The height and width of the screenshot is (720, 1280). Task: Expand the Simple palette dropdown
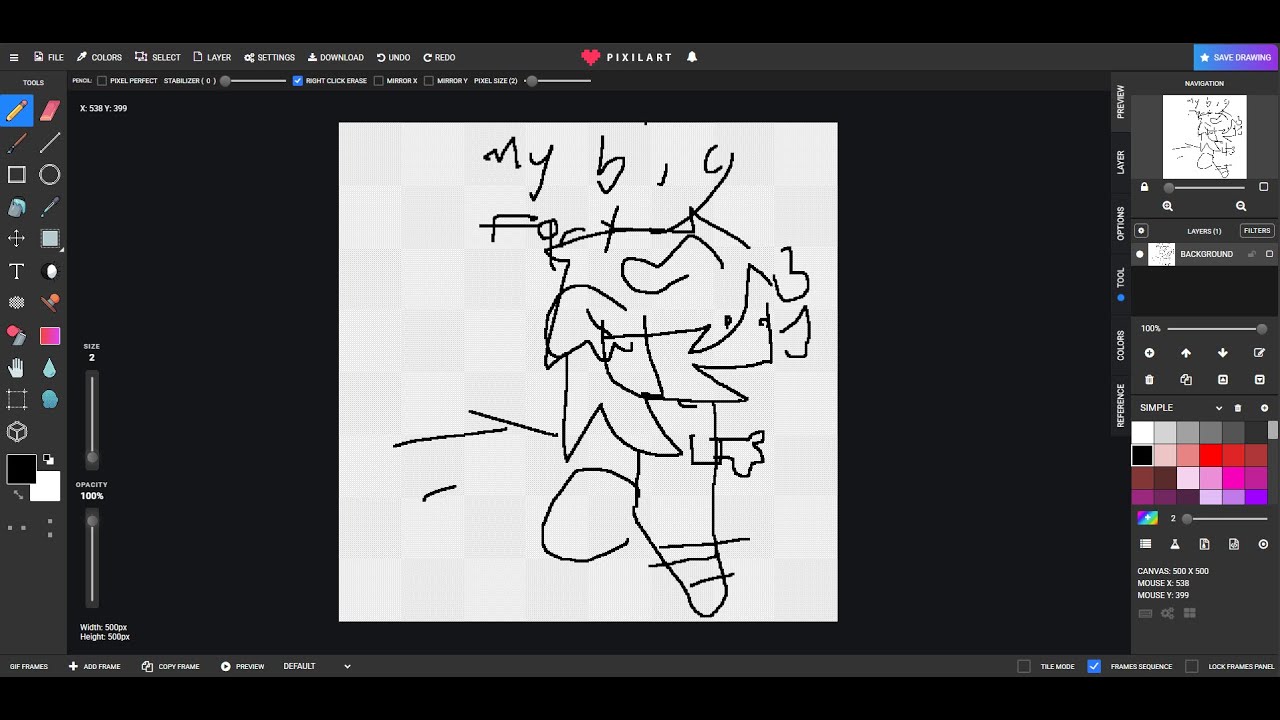pos(1219,408)
